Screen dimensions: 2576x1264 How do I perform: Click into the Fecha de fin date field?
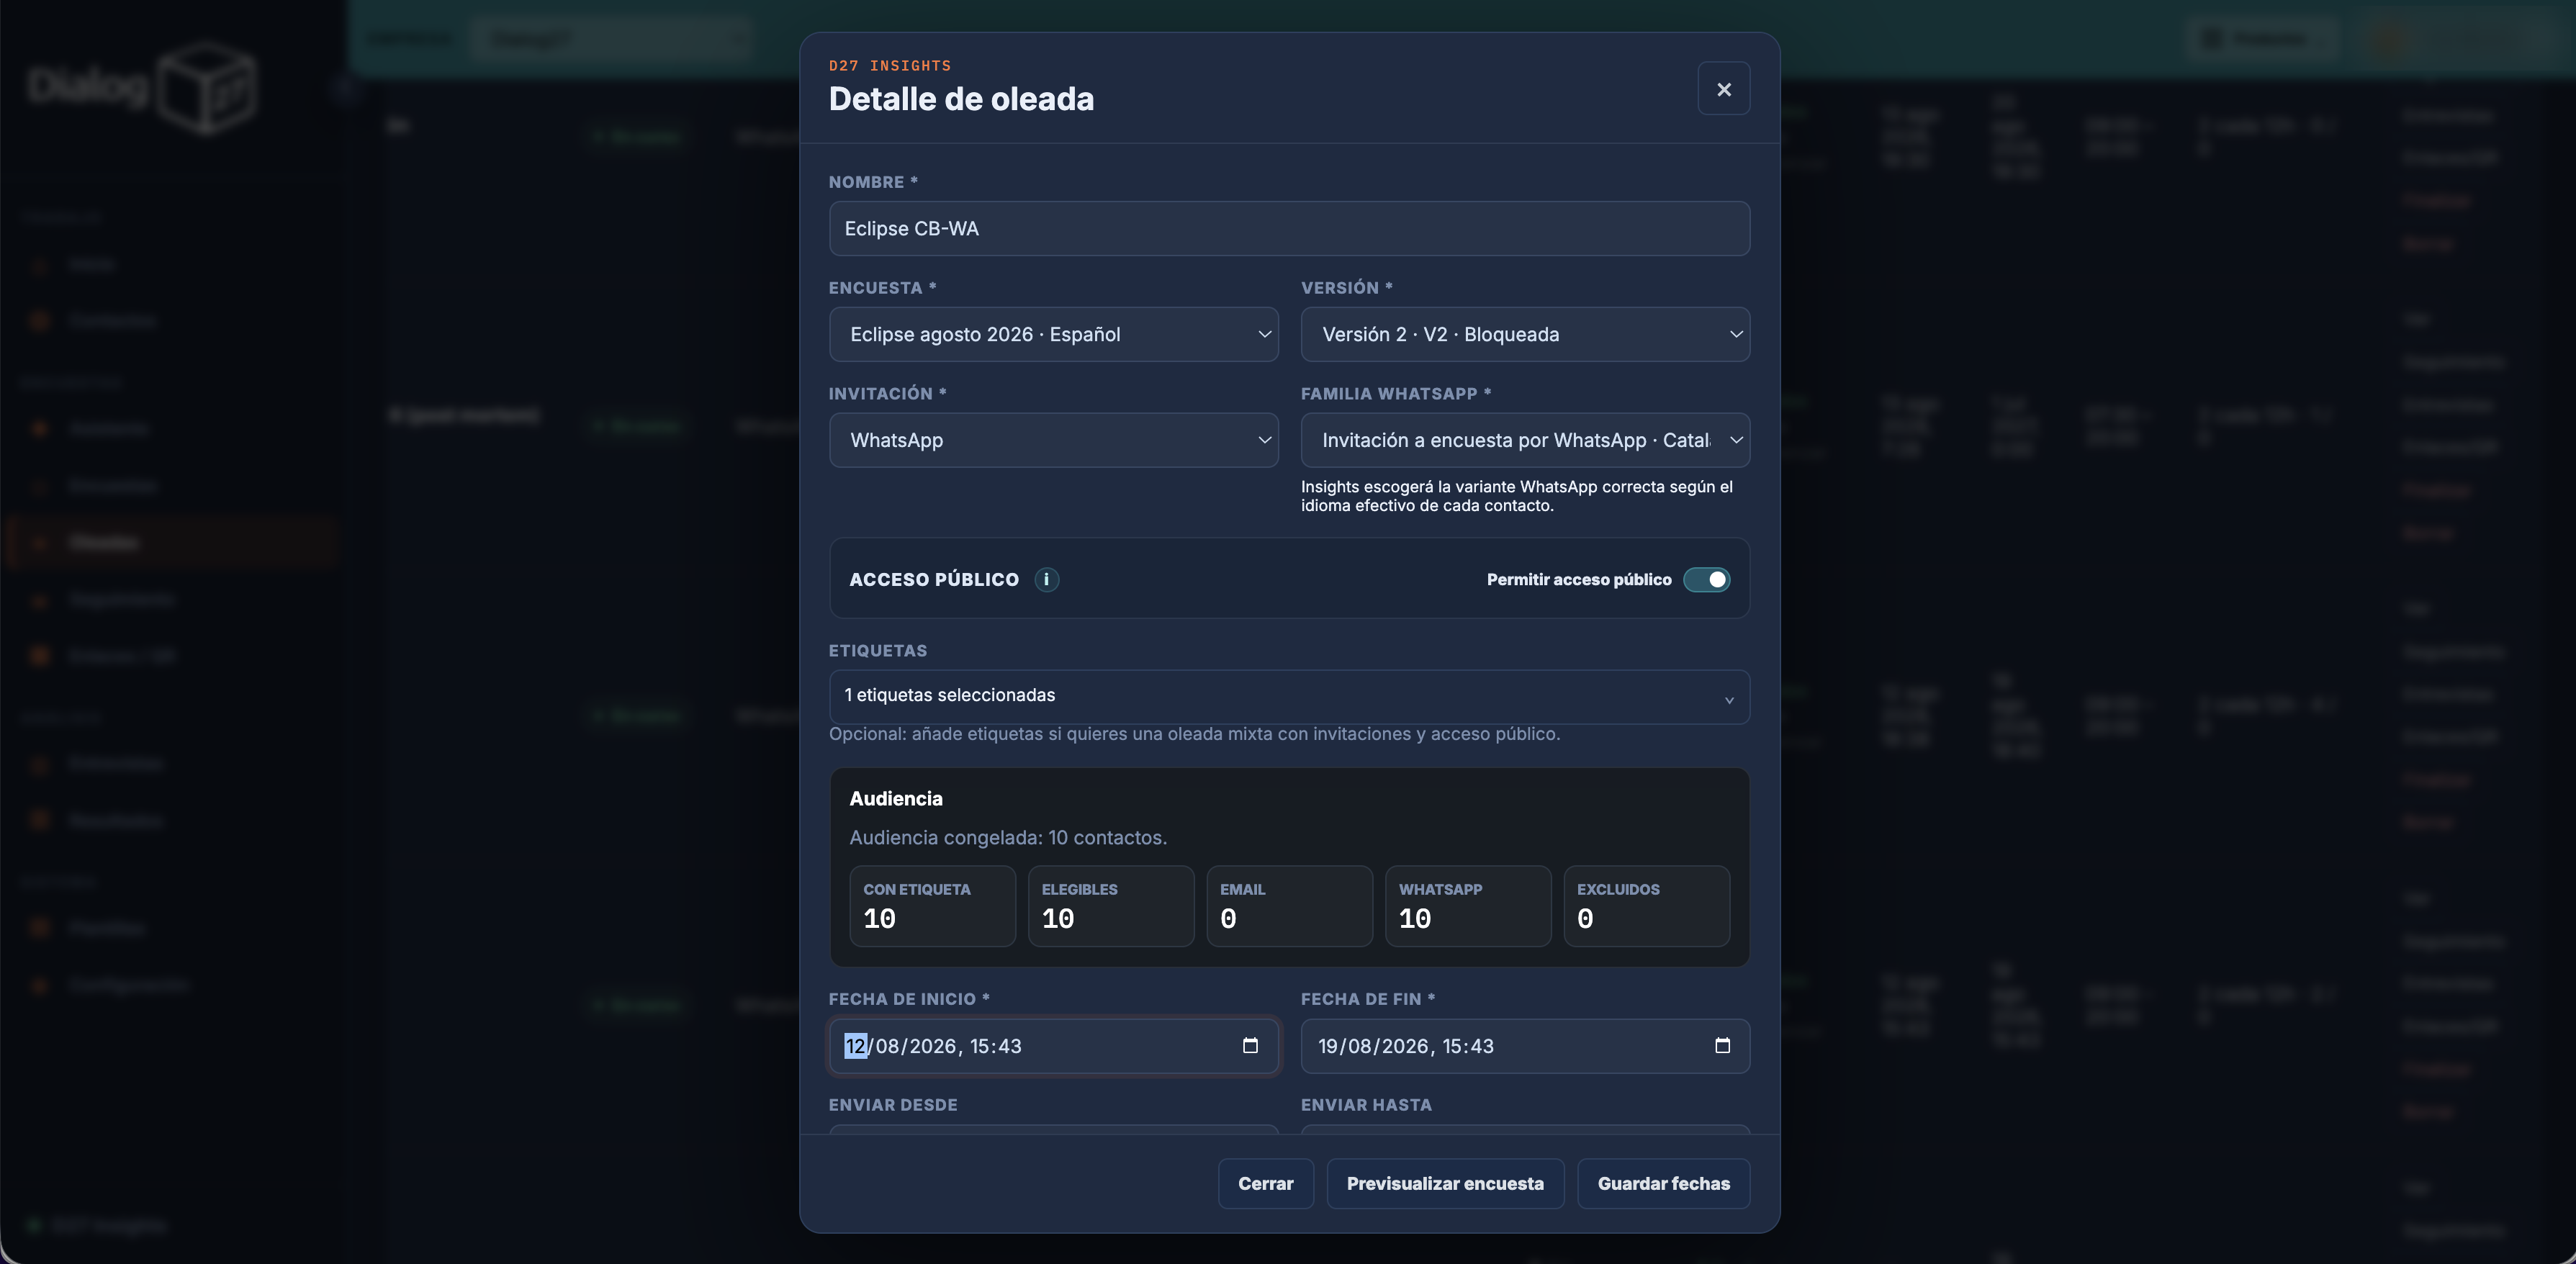tap(1525, 1046)
